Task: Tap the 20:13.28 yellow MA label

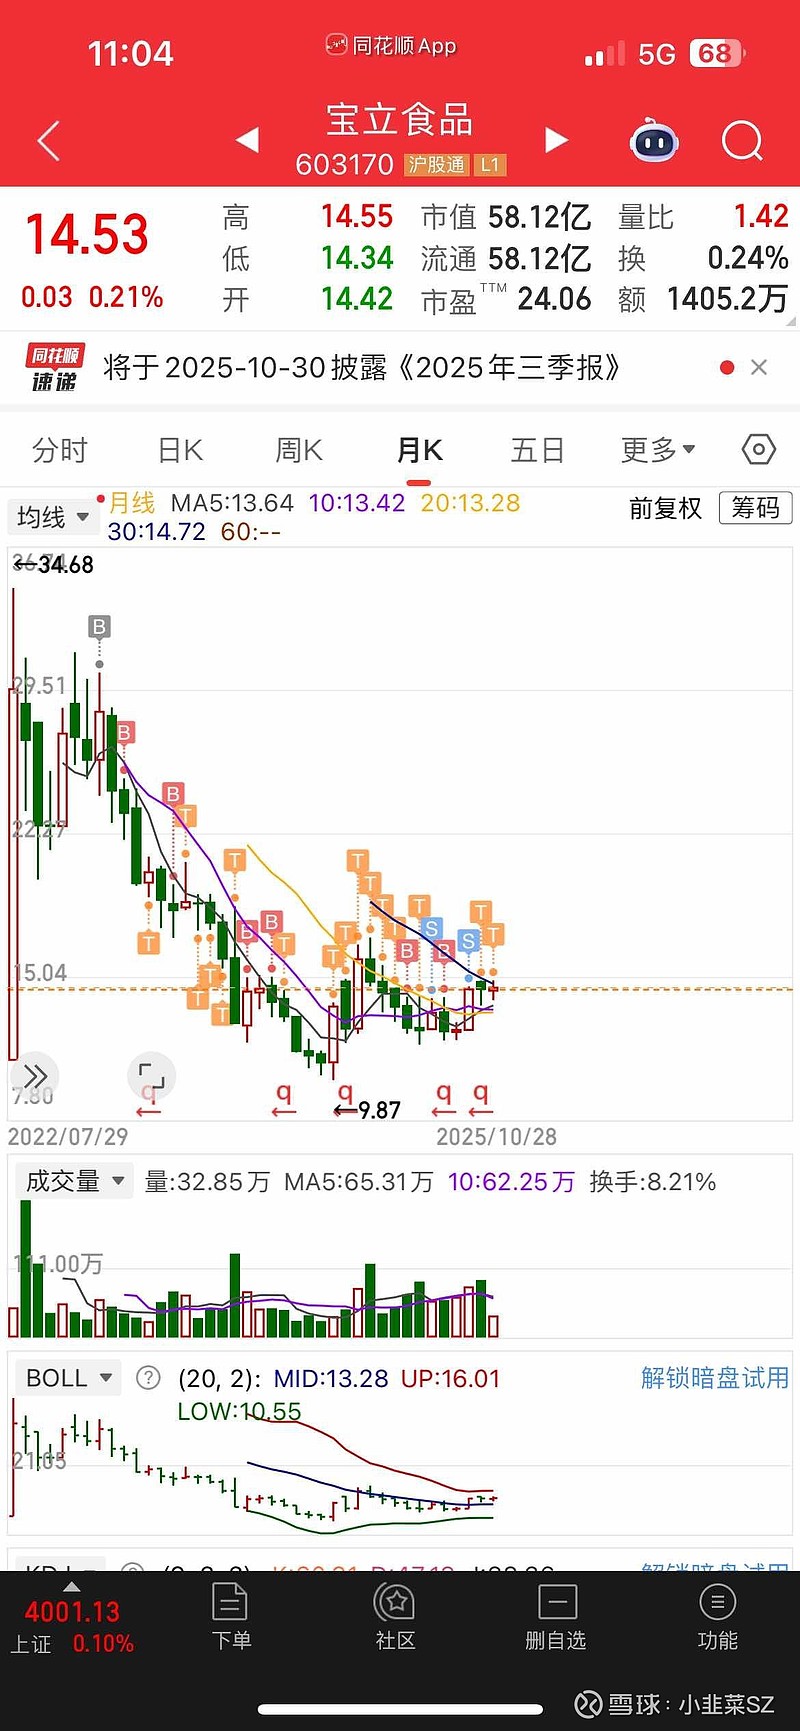Action: (470, 503)
